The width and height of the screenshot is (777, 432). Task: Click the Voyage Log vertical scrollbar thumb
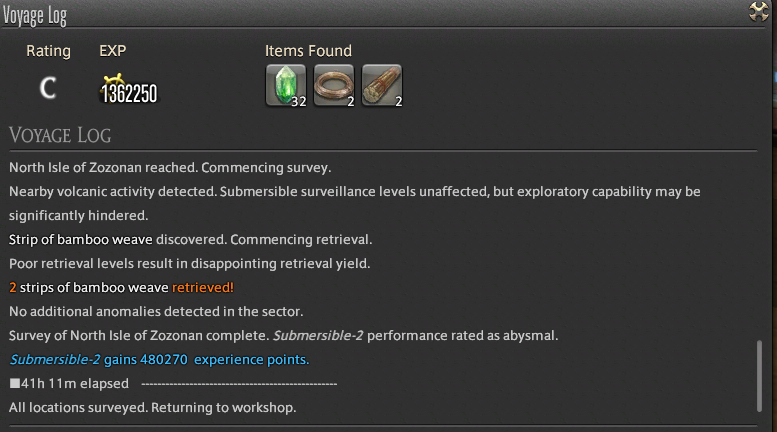(759, 376)
